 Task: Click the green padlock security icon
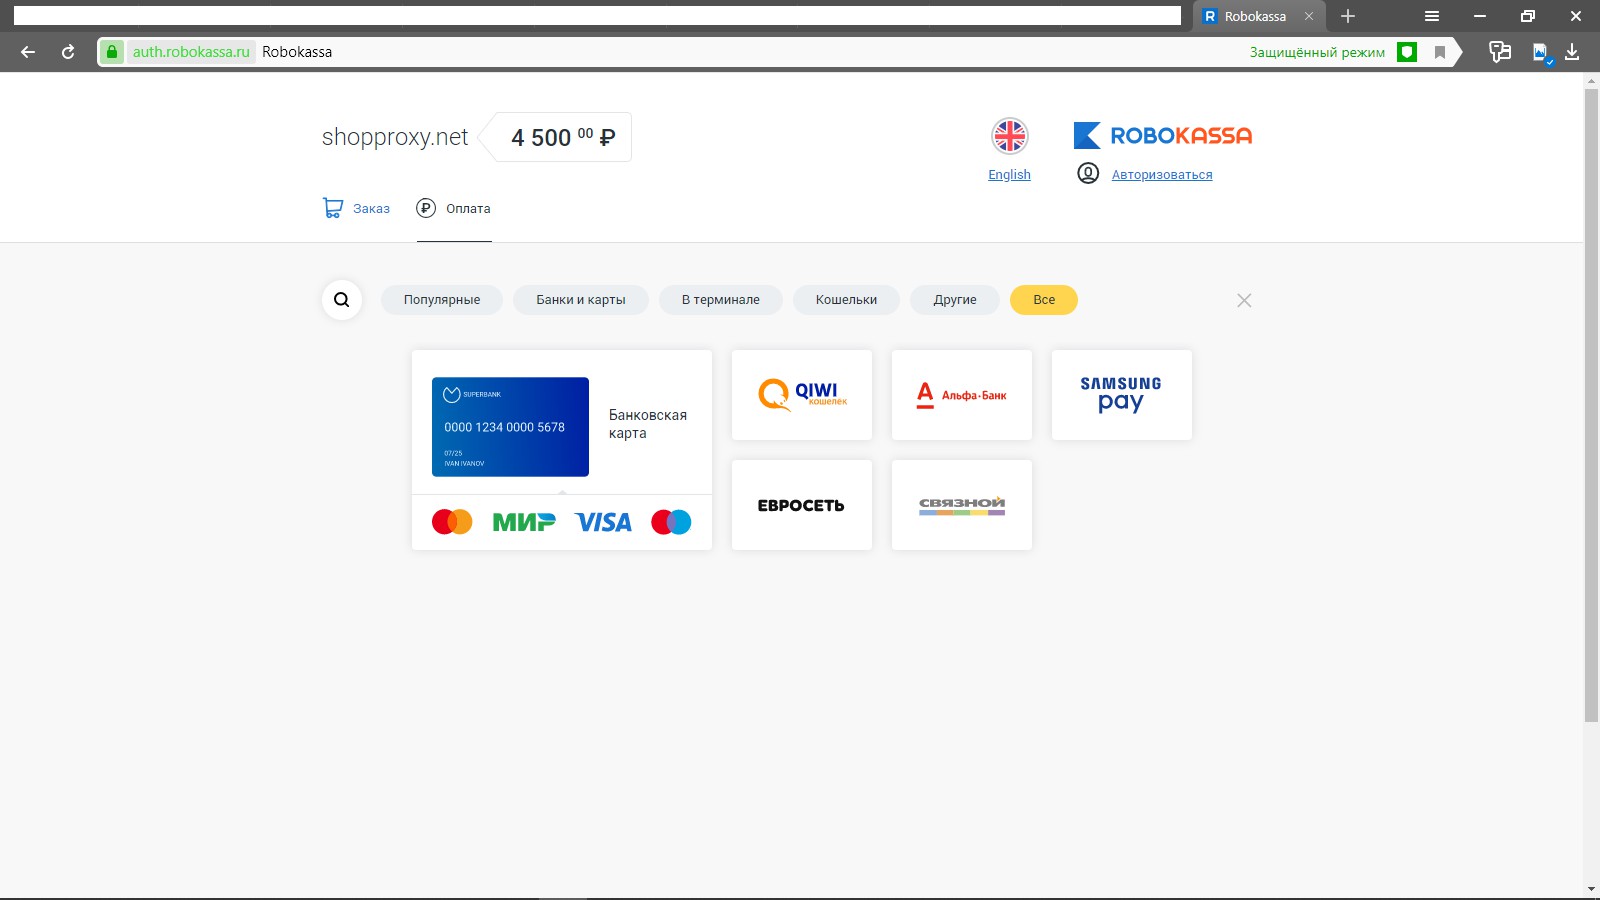112,52
